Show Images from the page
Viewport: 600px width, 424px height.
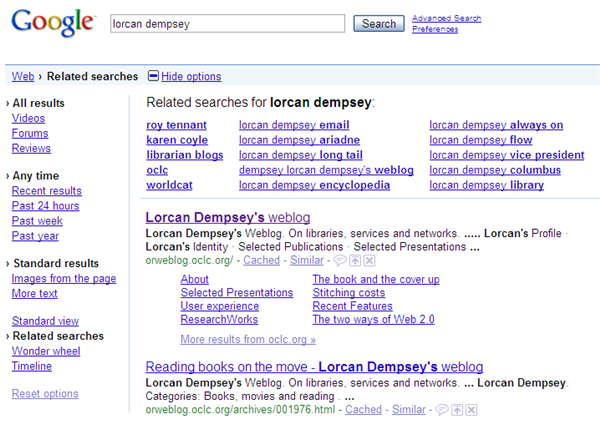point(64,279)
